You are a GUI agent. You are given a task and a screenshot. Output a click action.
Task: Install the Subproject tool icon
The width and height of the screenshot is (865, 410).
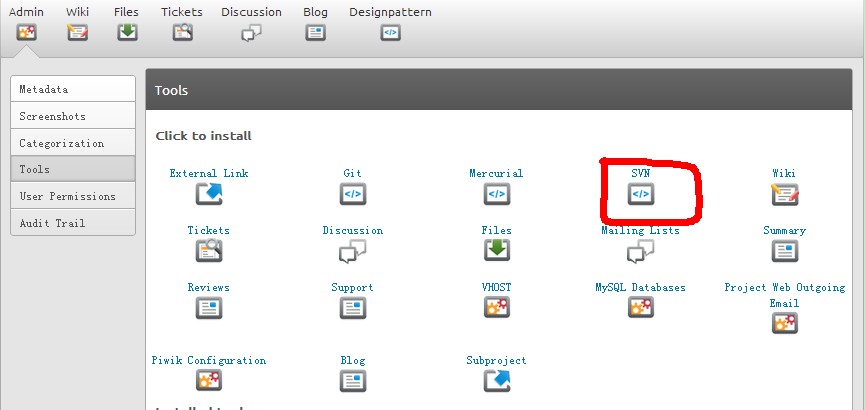[x=496, y=381]
